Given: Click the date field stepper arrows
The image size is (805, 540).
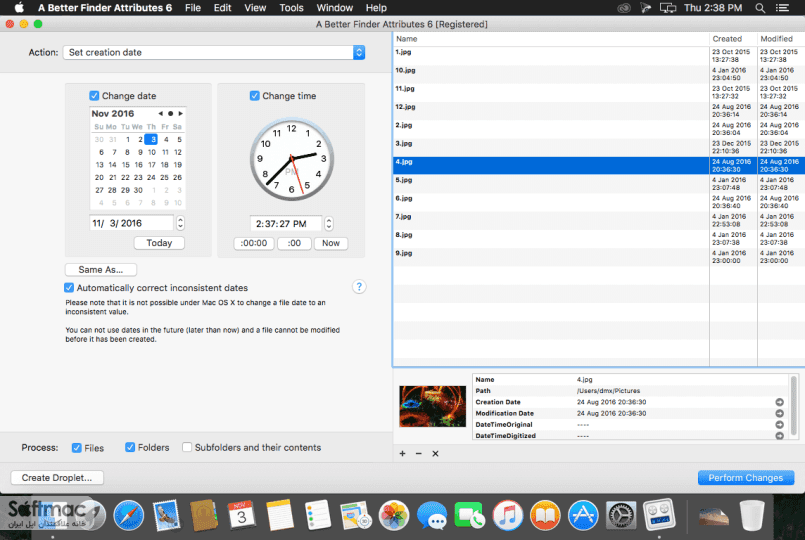Looking at the screenshot, I should point(180,223).
